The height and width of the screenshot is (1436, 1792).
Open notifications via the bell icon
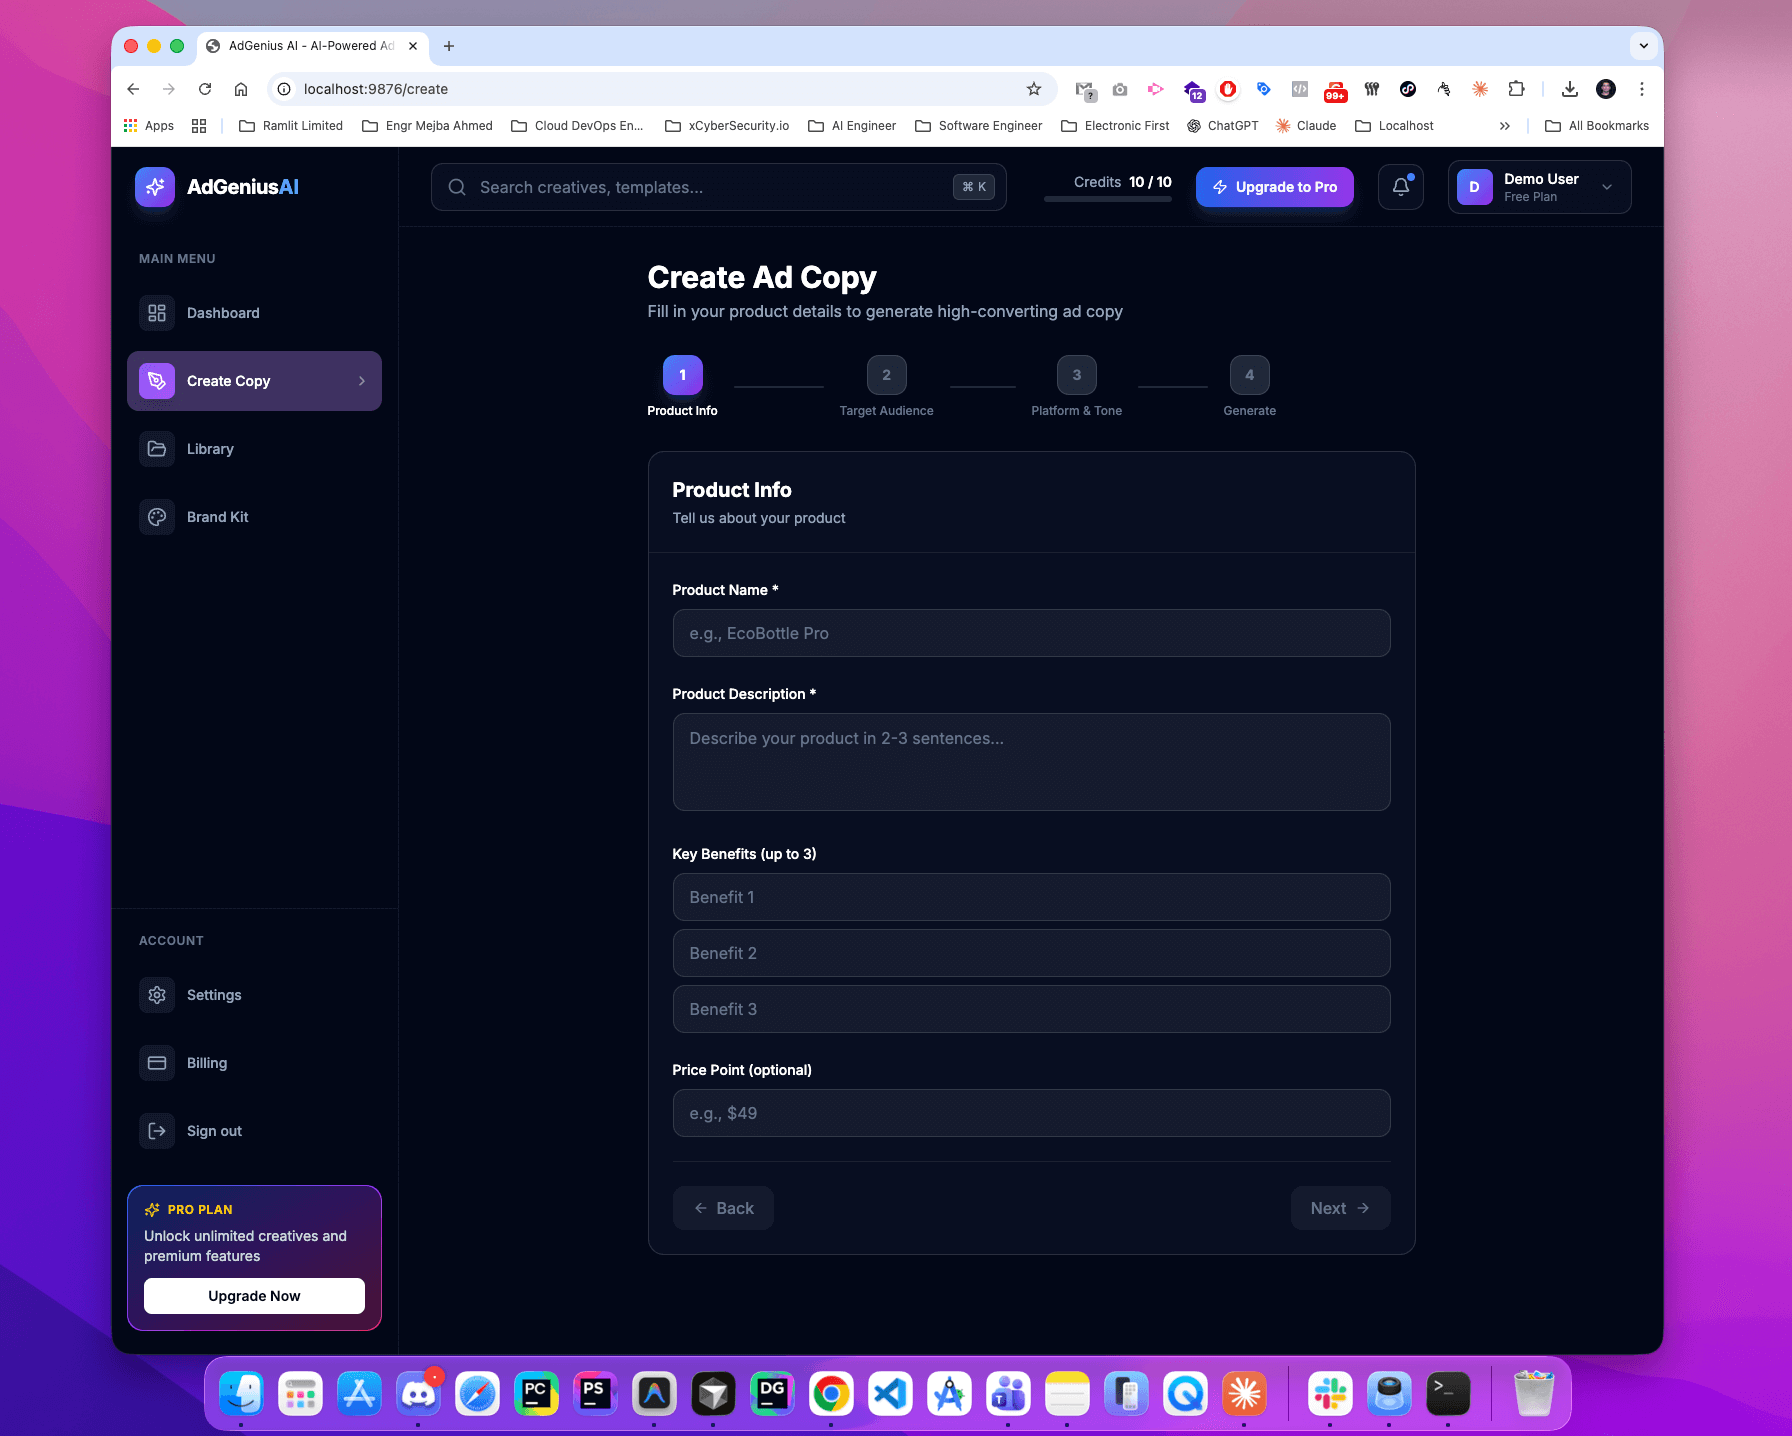click(x=1400, y=187)
